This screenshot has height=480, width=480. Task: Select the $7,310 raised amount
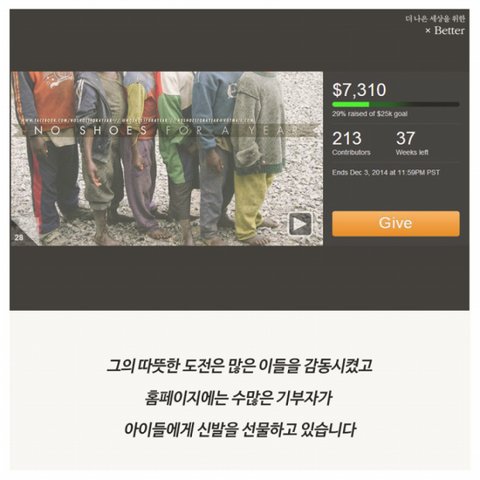pos(359,90)
